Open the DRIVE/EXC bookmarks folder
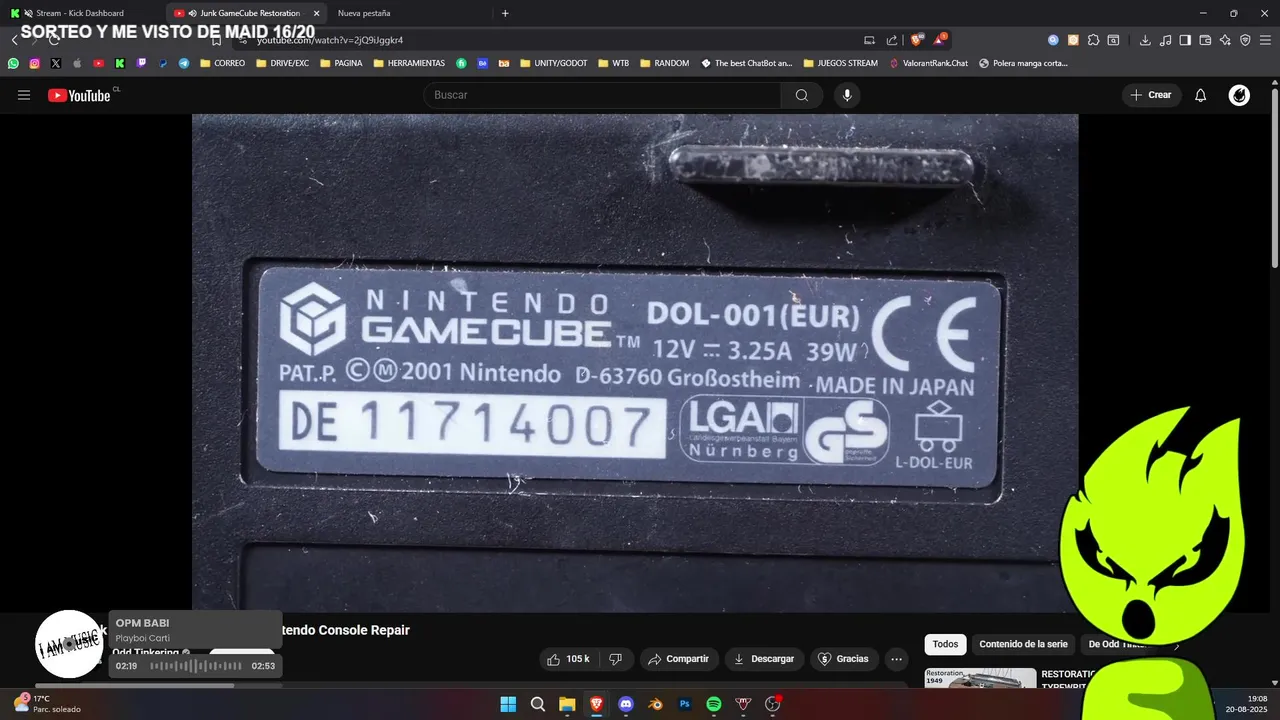Viewport: 1280px width, 720px height. tap(282, 63)
